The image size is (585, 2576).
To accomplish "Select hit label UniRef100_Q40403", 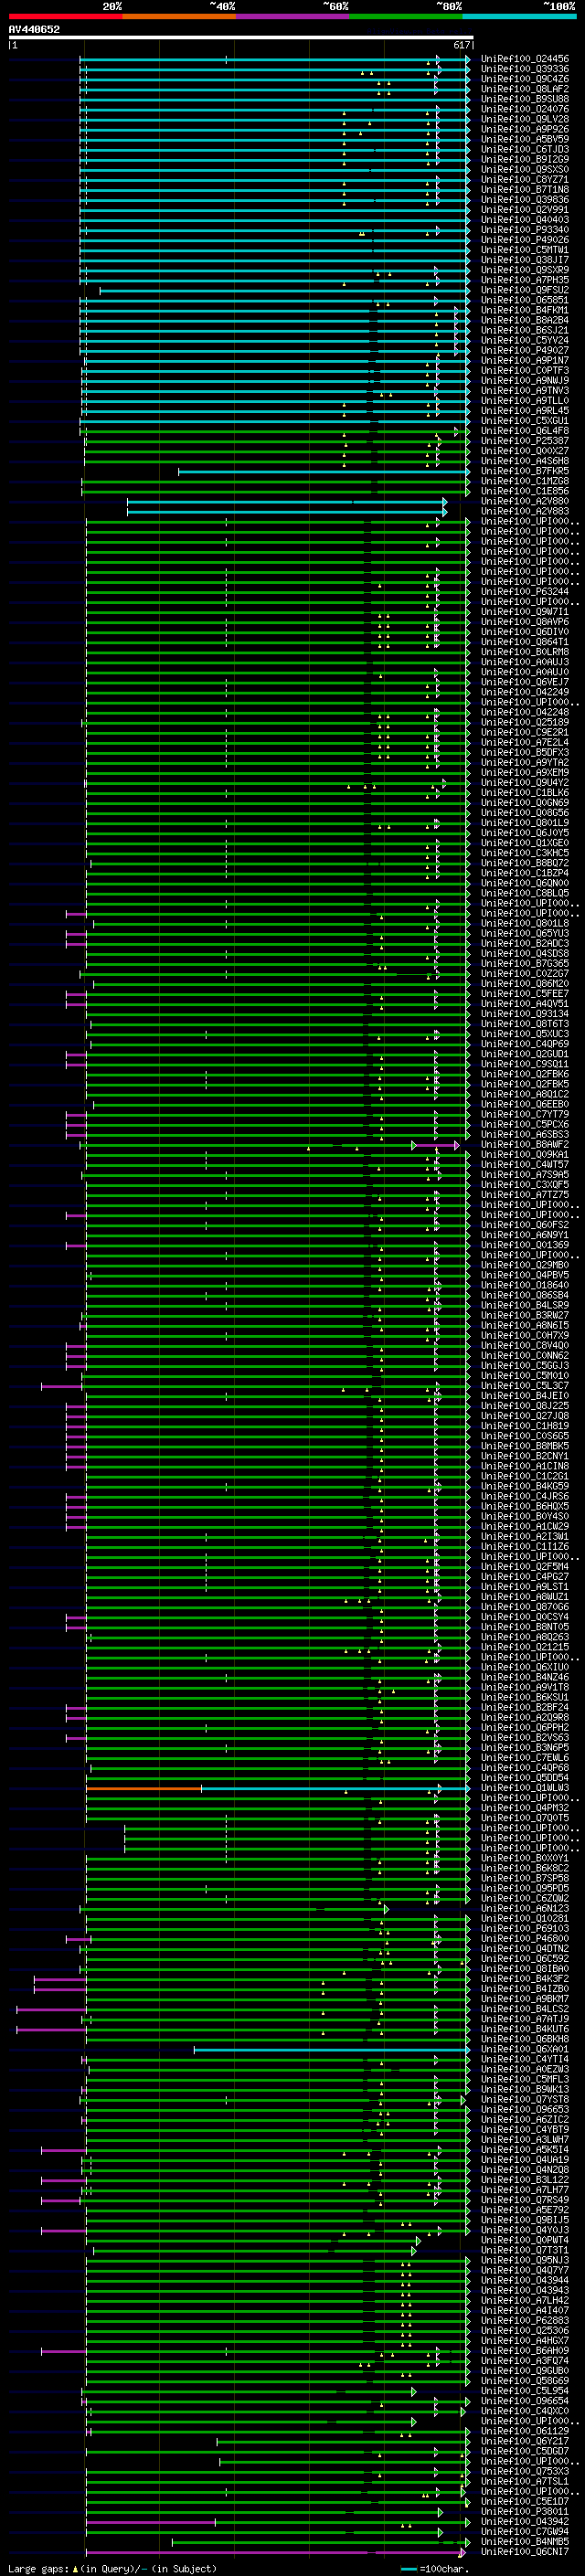I will coord(525,219).
